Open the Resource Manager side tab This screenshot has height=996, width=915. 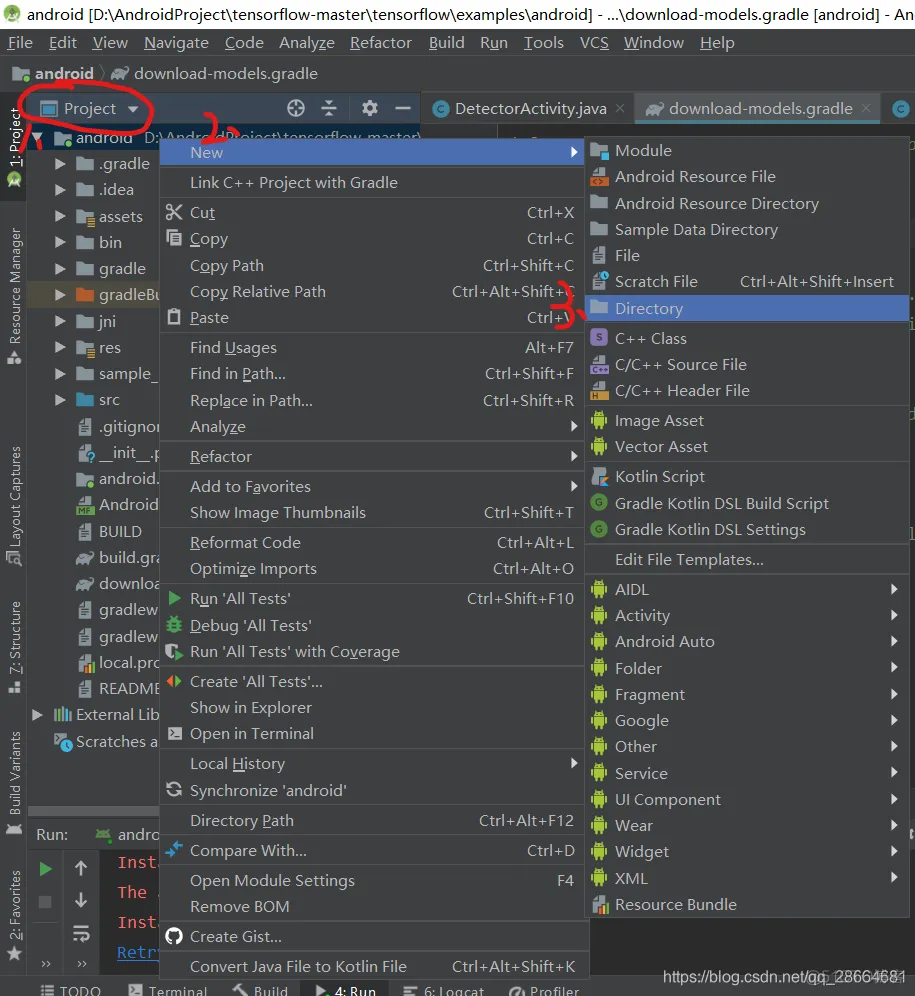(15, 296)
